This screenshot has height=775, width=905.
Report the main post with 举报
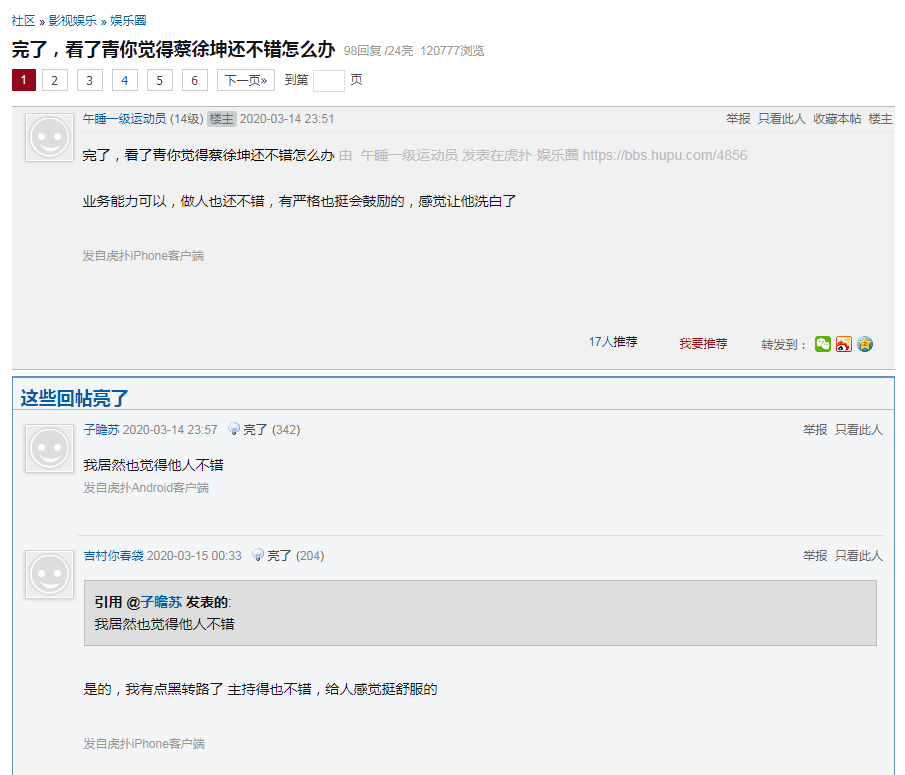[738, 119]
